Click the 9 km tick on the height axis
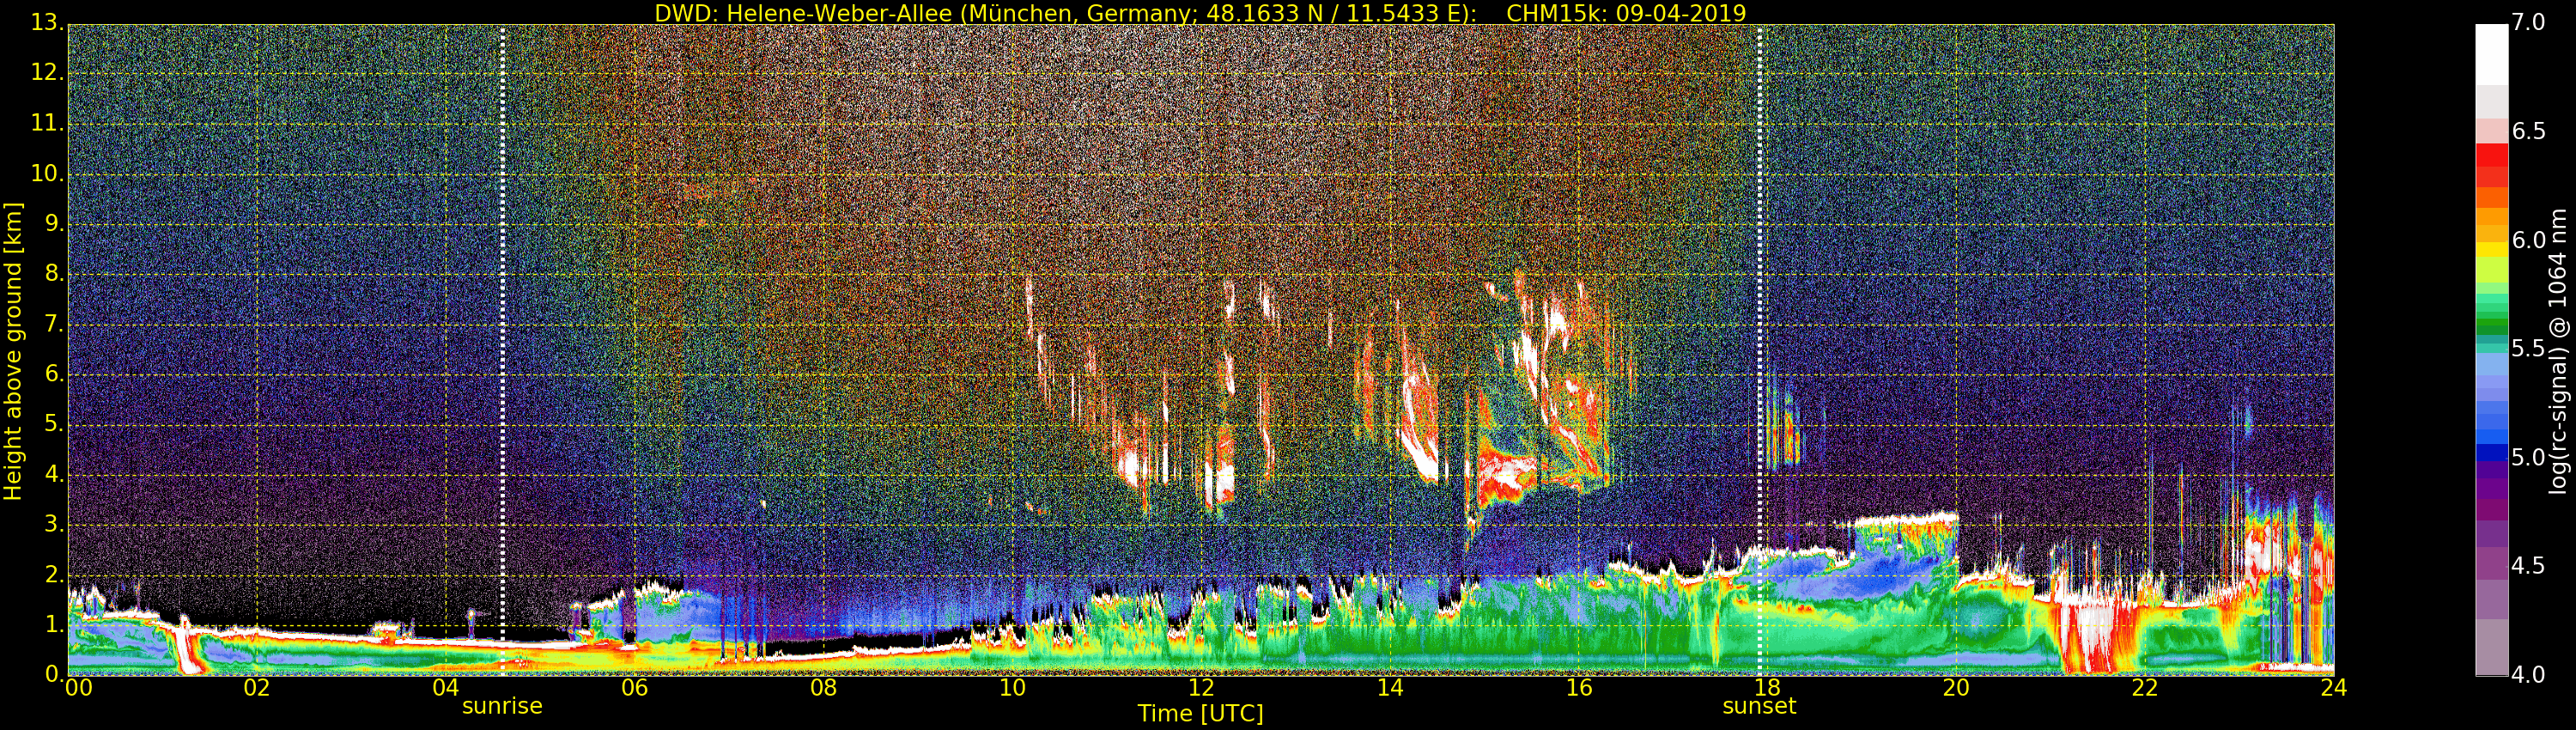Image resolution: width=2576 pixels, height=730 pixels. coord(55,223)
